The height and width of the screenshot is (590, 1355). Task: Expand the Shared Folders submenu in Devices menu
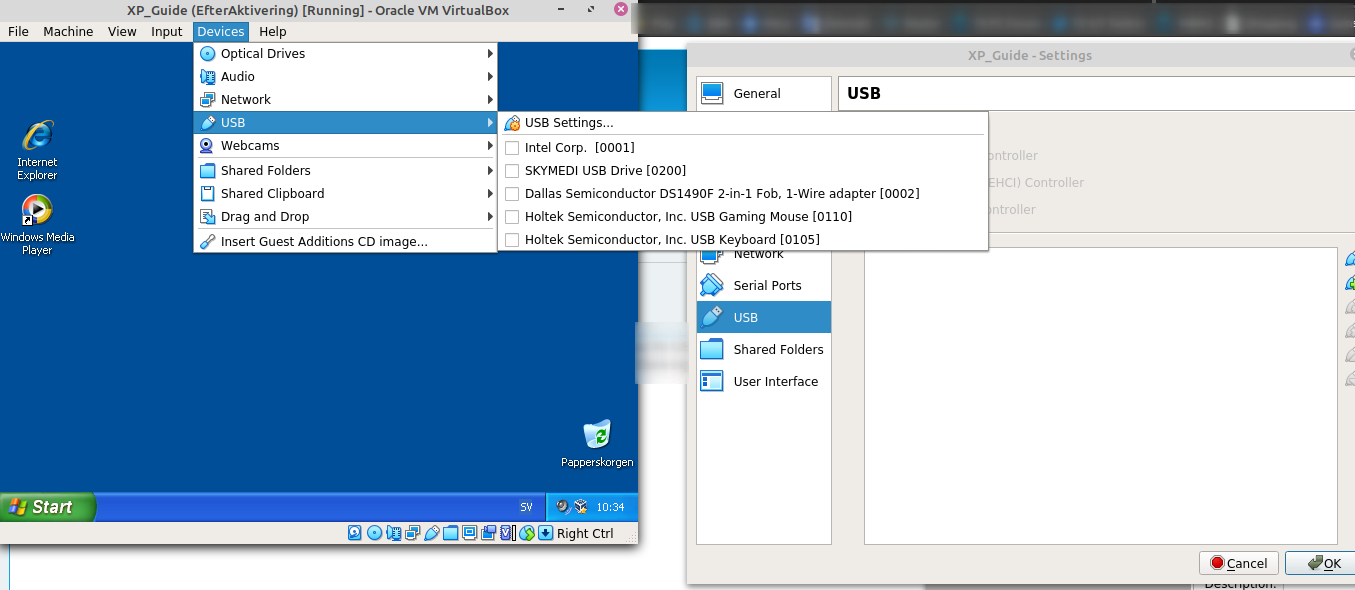(x=346, y=170)
